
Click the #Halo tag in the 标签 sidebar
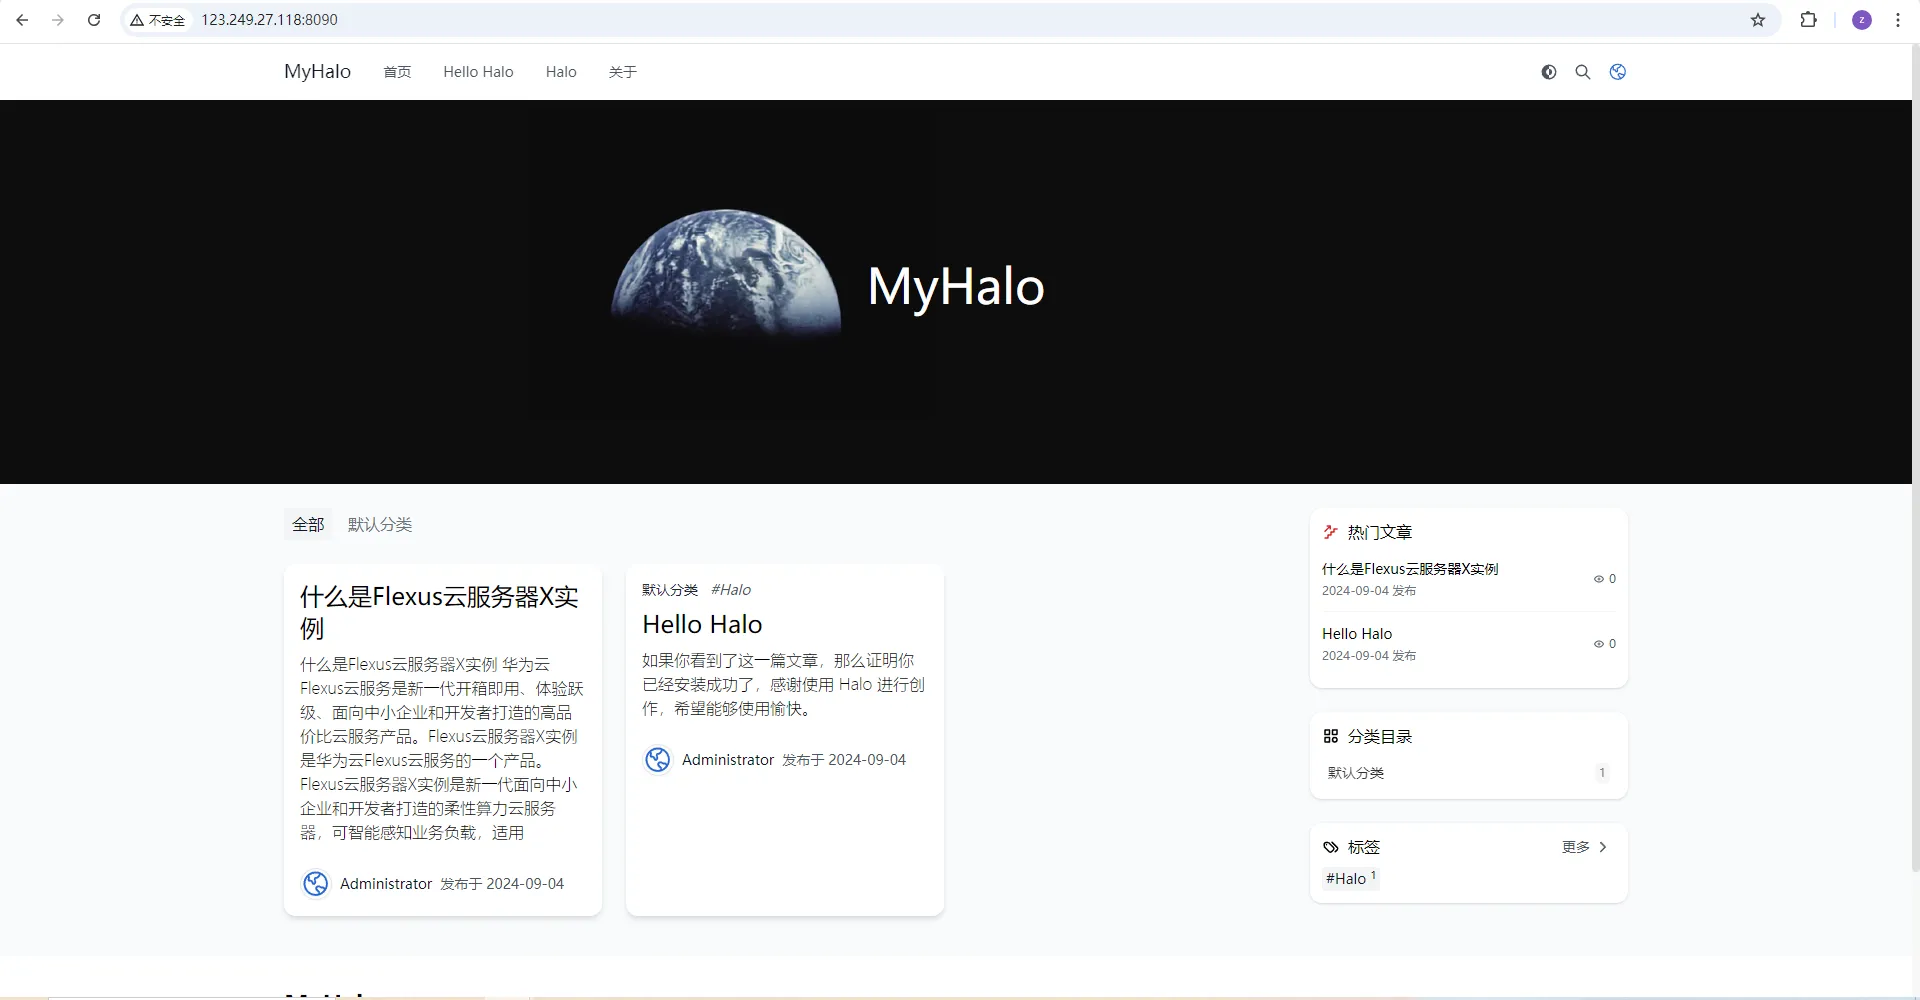(1351, 878)
